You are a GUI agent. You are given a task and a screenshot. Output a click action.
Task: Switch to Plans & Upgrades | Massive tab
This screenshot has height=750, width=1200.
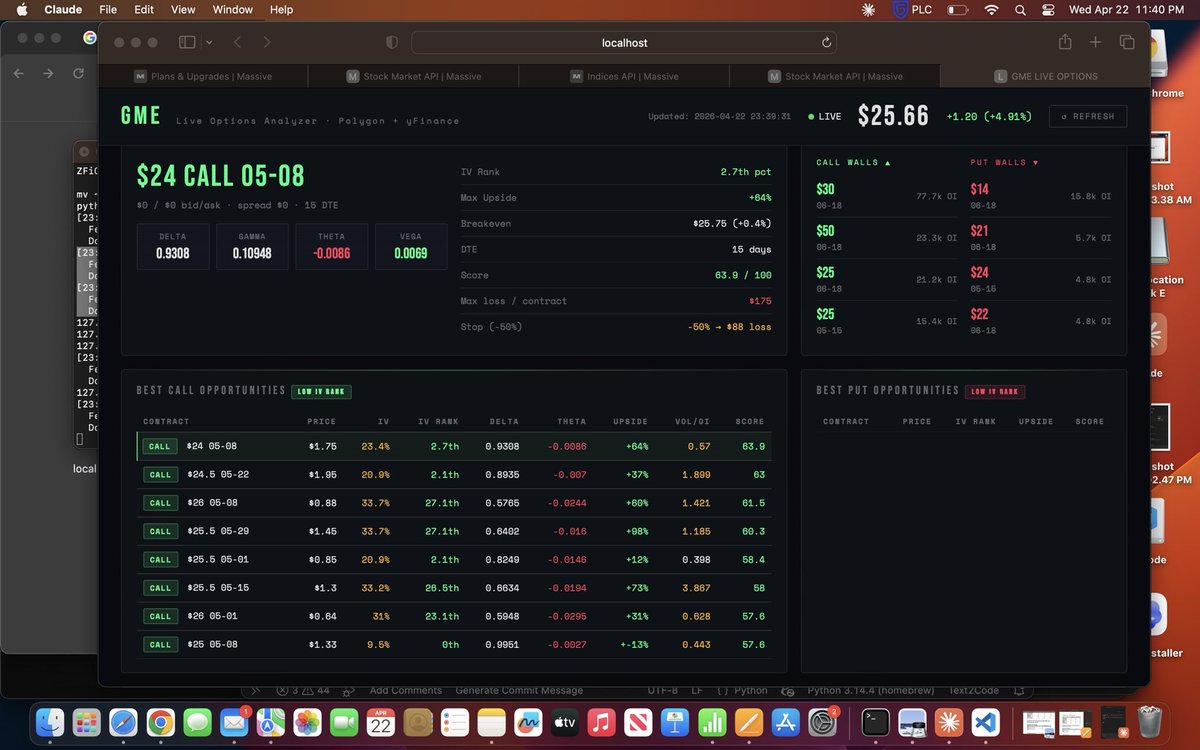[203, 76]
